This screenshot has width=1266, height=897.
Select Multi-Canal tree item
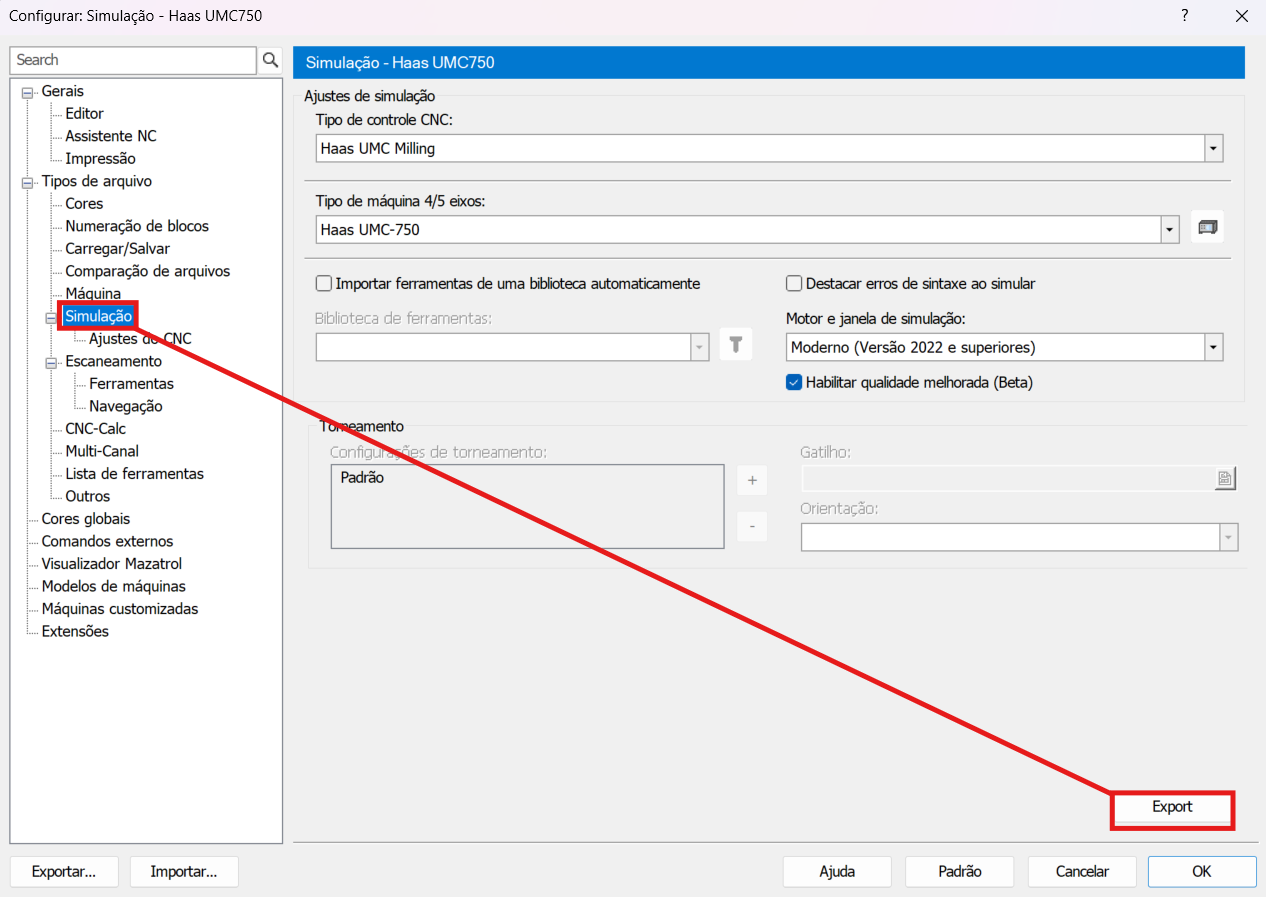102,451
